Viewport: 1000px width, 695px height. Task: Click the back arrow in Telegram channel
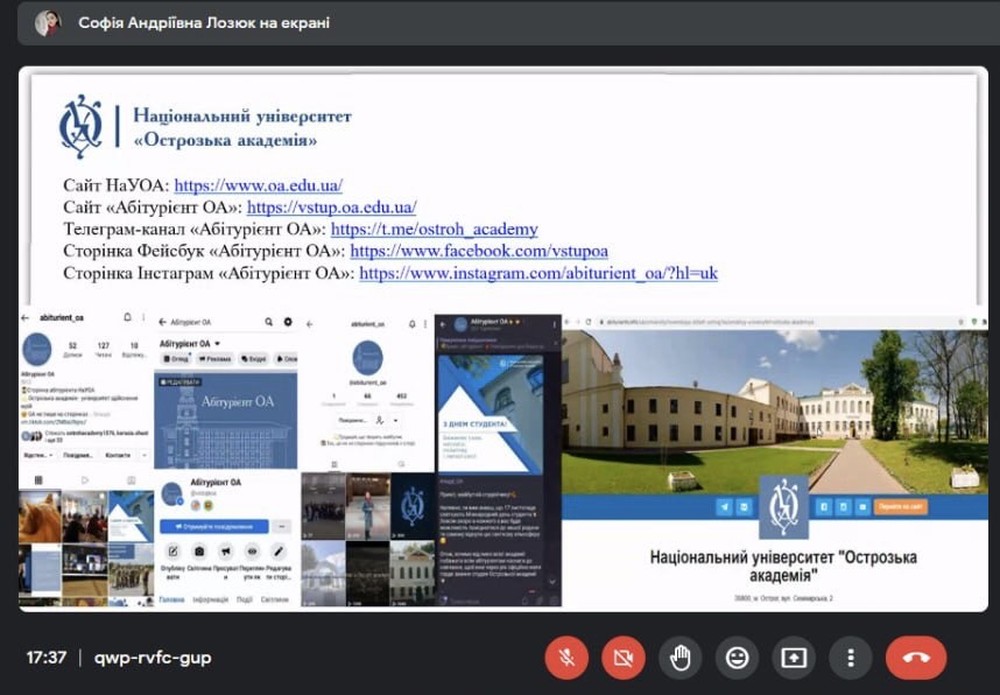tap(443, 325)
